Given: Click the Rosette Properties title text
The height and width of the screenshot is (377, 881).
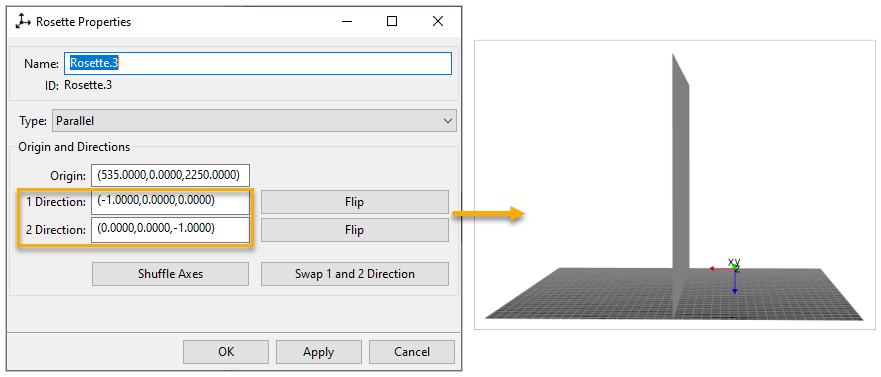Looking at the screenshot, I should (83, 22).
